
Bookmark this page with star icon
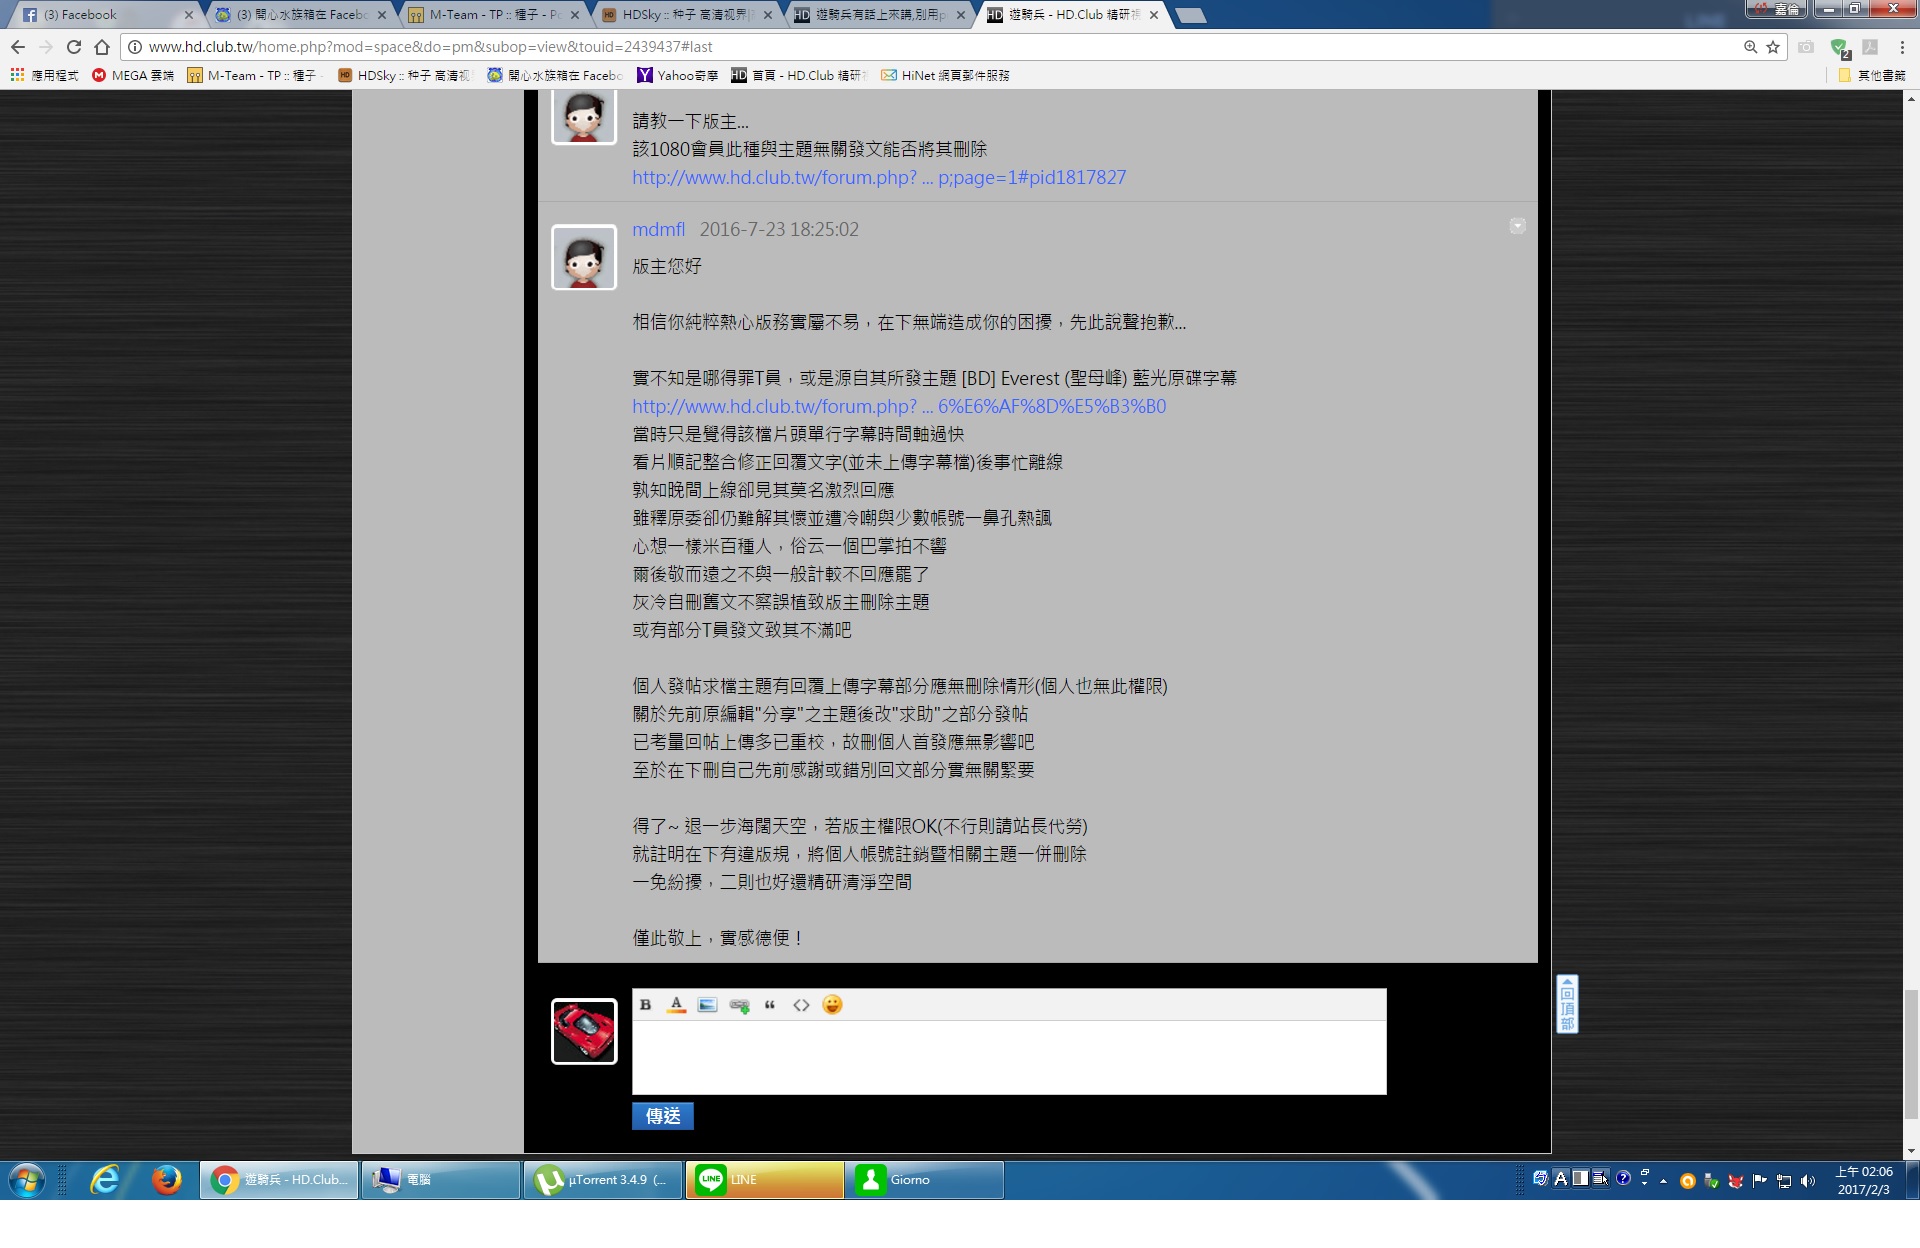1773,47
